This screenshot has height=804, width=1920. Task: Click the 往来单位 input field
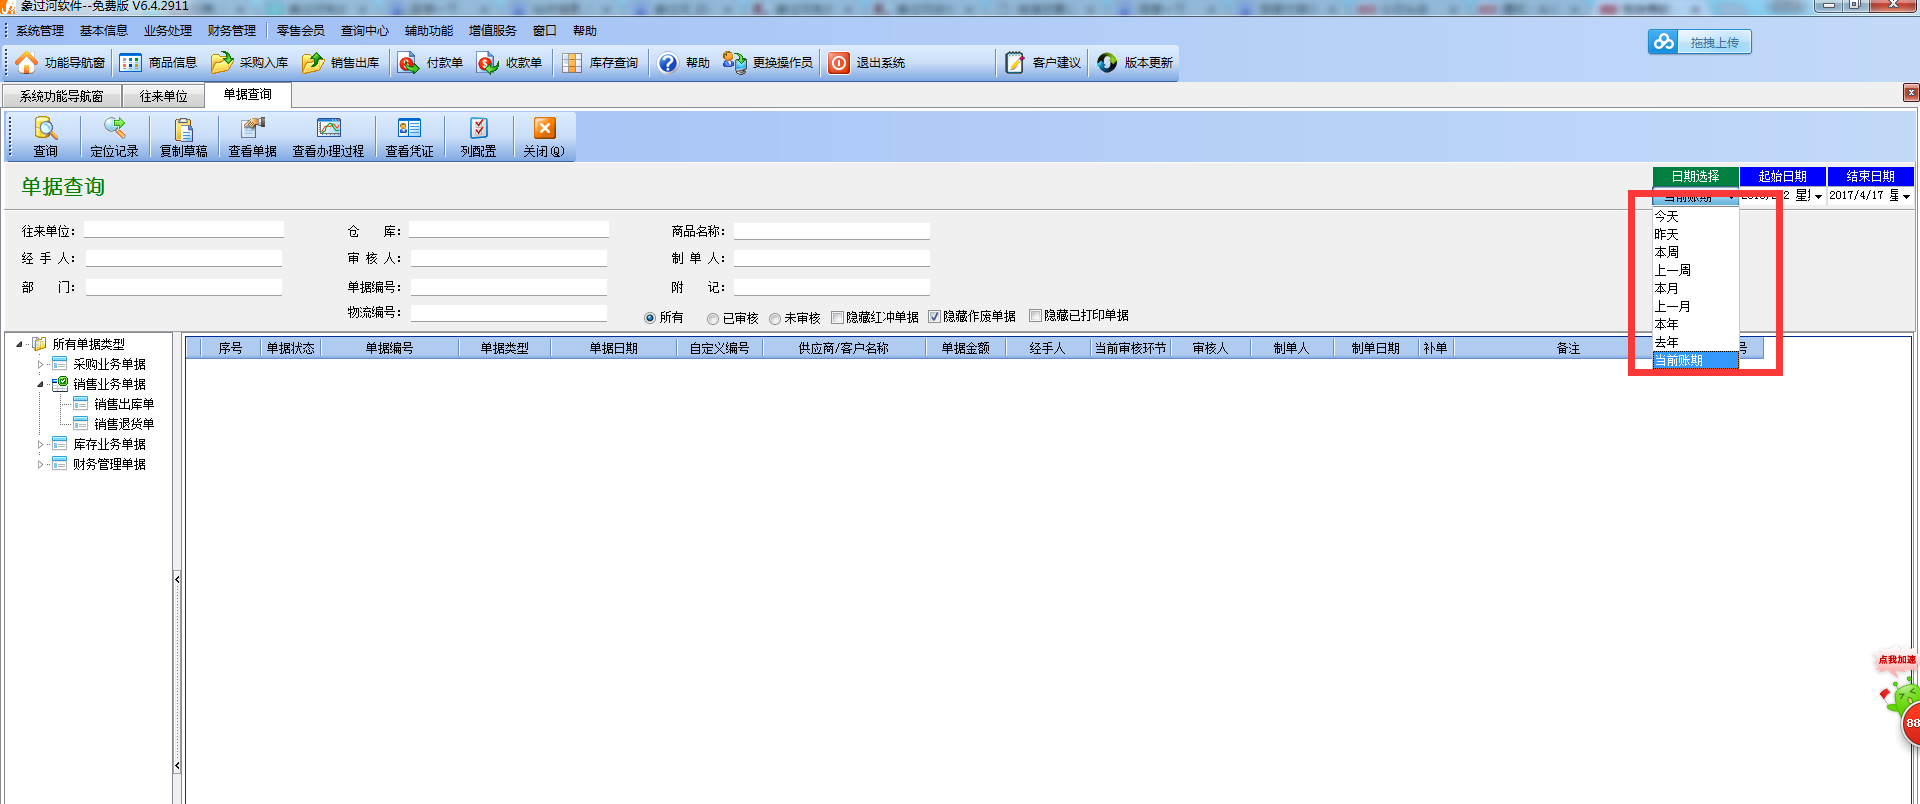pyautogui.click(x=184, y=230)
